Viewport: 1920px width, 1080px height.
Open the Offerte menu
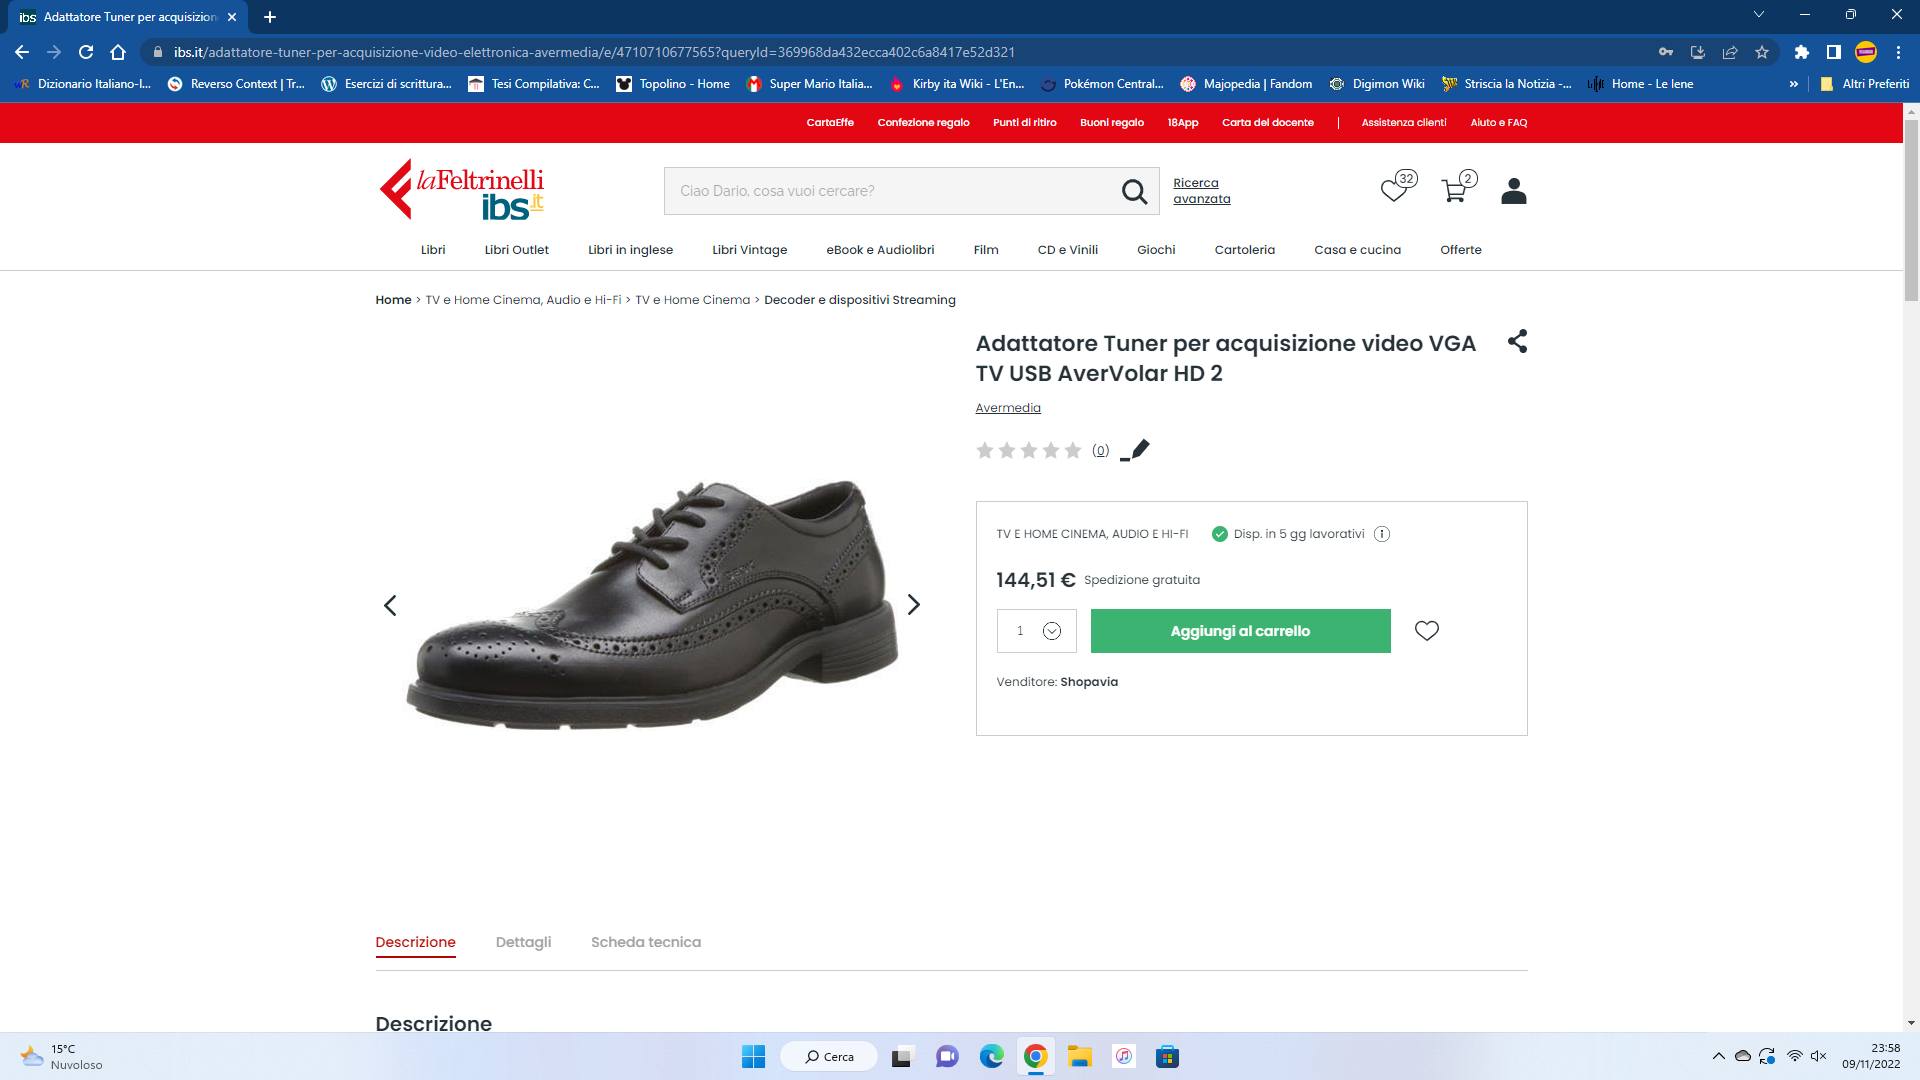tap(1461, 250)
